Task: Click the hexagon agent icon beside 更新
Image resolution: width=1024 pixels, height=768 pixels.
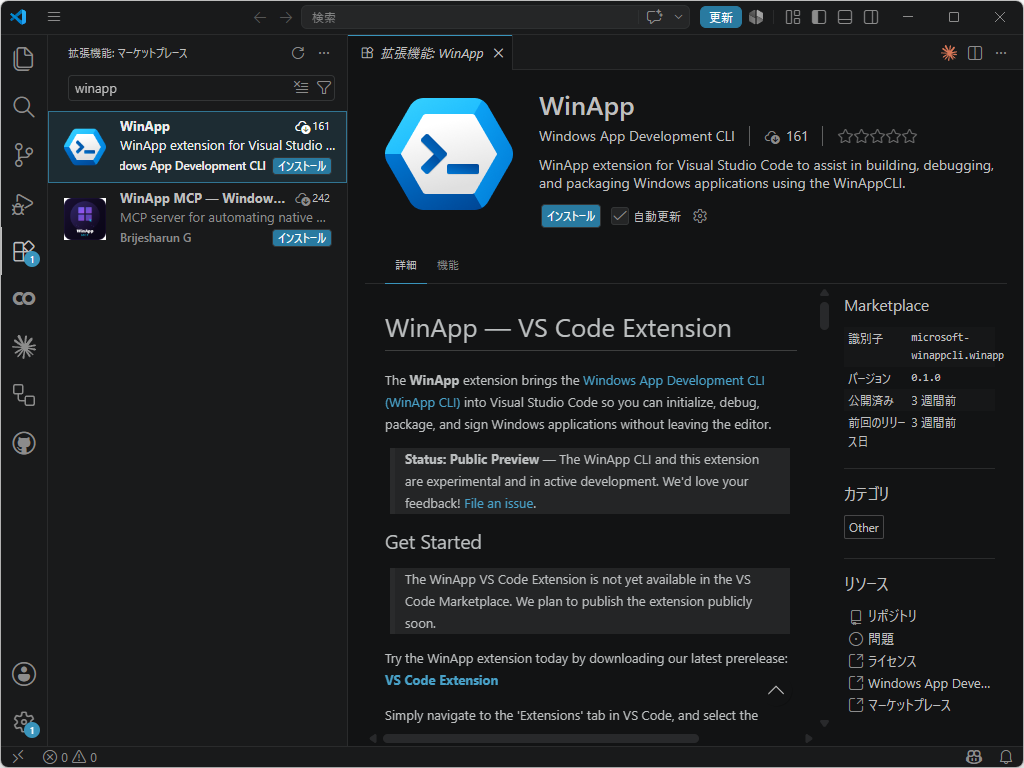Action: (756, 17)
